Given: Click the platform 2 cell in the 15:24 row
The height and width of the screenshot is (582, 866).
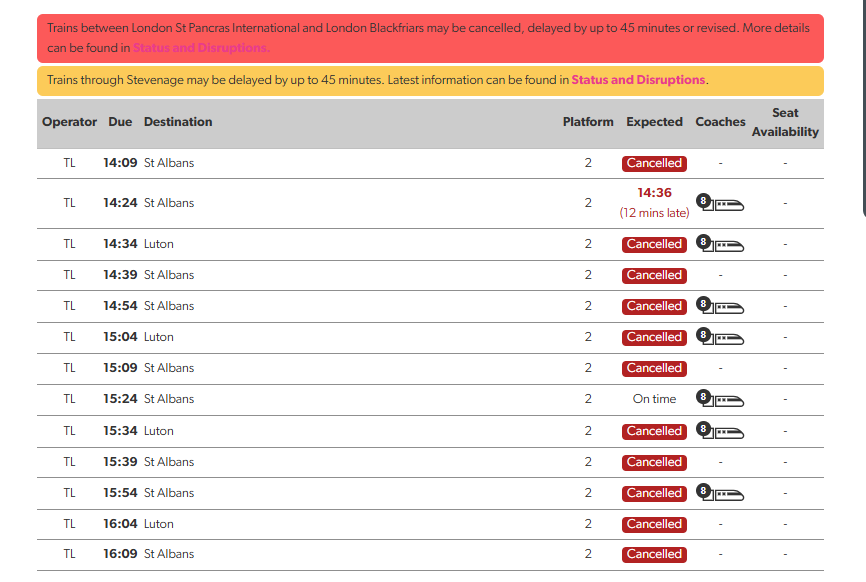Looking at the screenshot, I should [588, 399].
